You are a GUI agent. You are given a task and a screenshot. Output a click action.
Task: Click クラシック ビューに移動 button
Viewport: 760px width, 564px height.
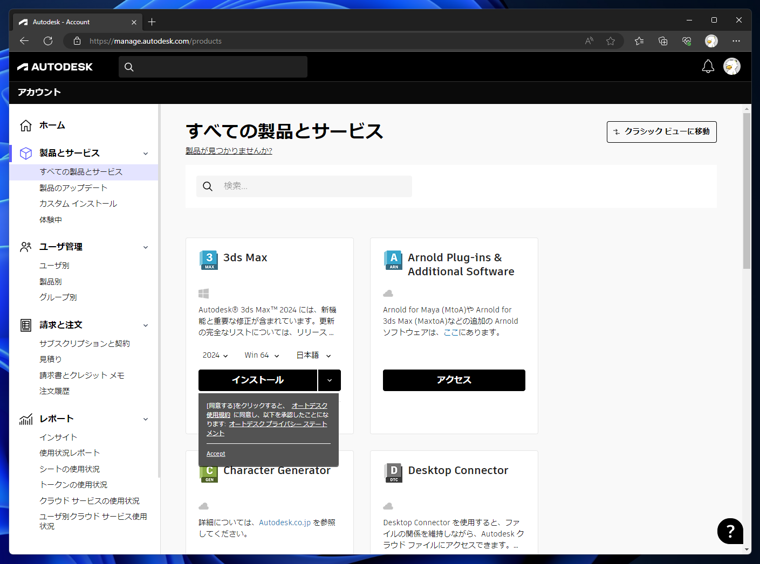point(662,132)
